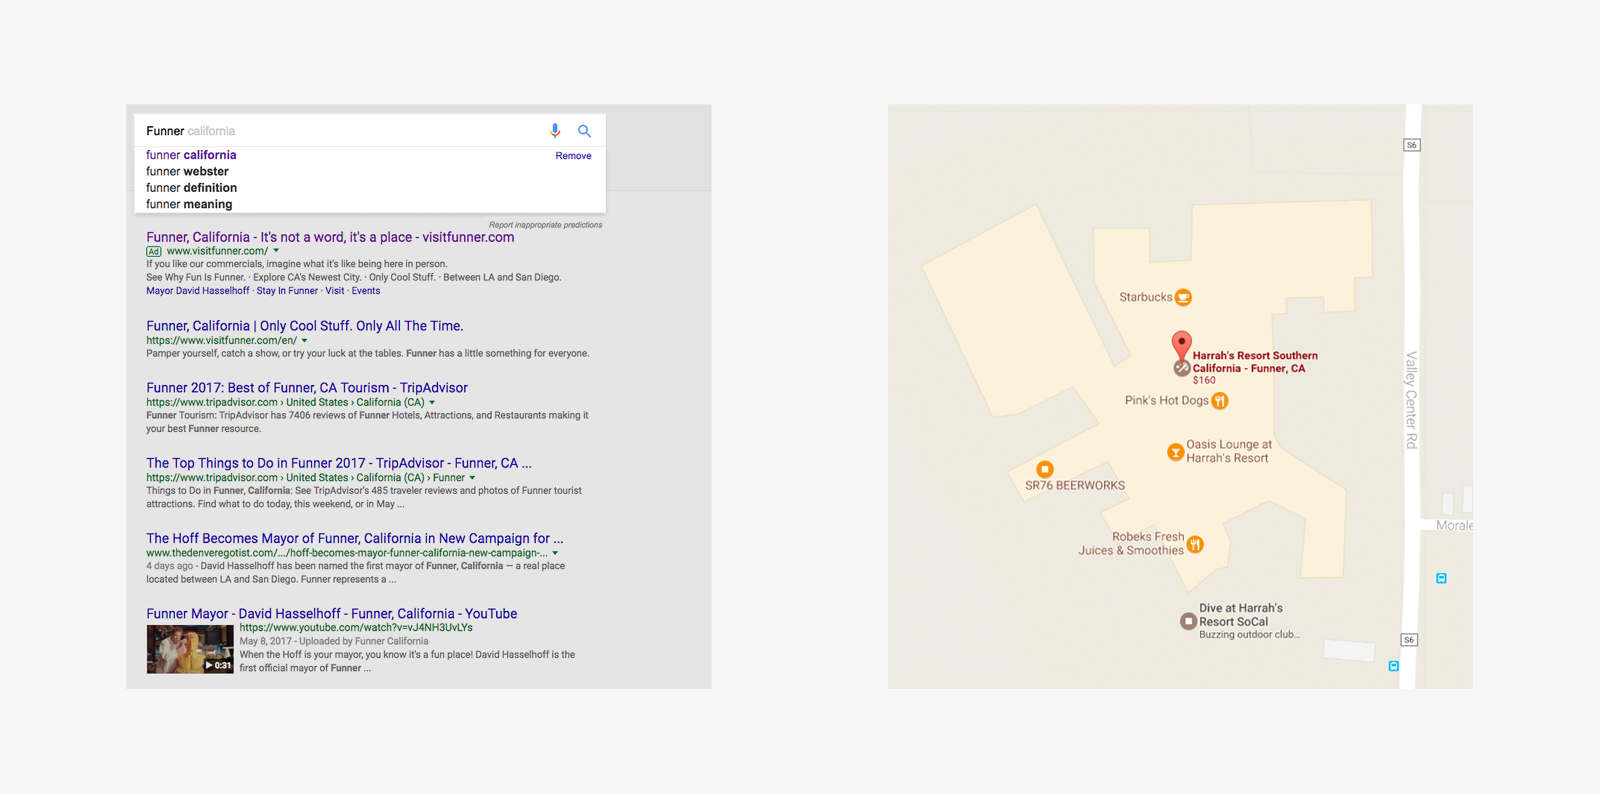The image size is (1600, 794).
Task: Click the Hasselhoff video thumbnail
Action: coord(190,649)
